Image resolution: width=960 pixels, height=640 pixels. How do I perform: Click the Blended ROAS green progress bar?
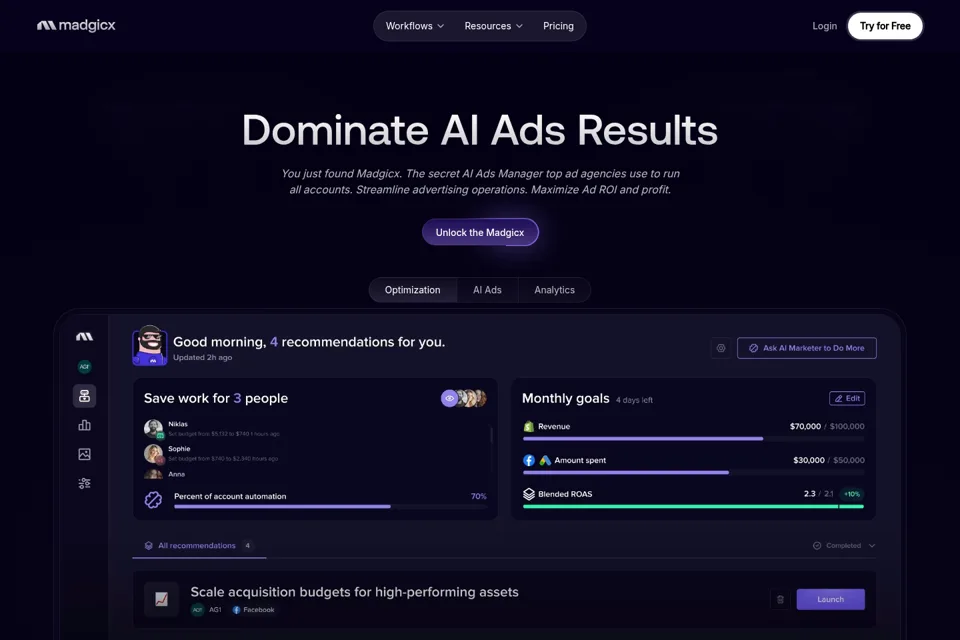pyautogui.click(x=693, y=506)
